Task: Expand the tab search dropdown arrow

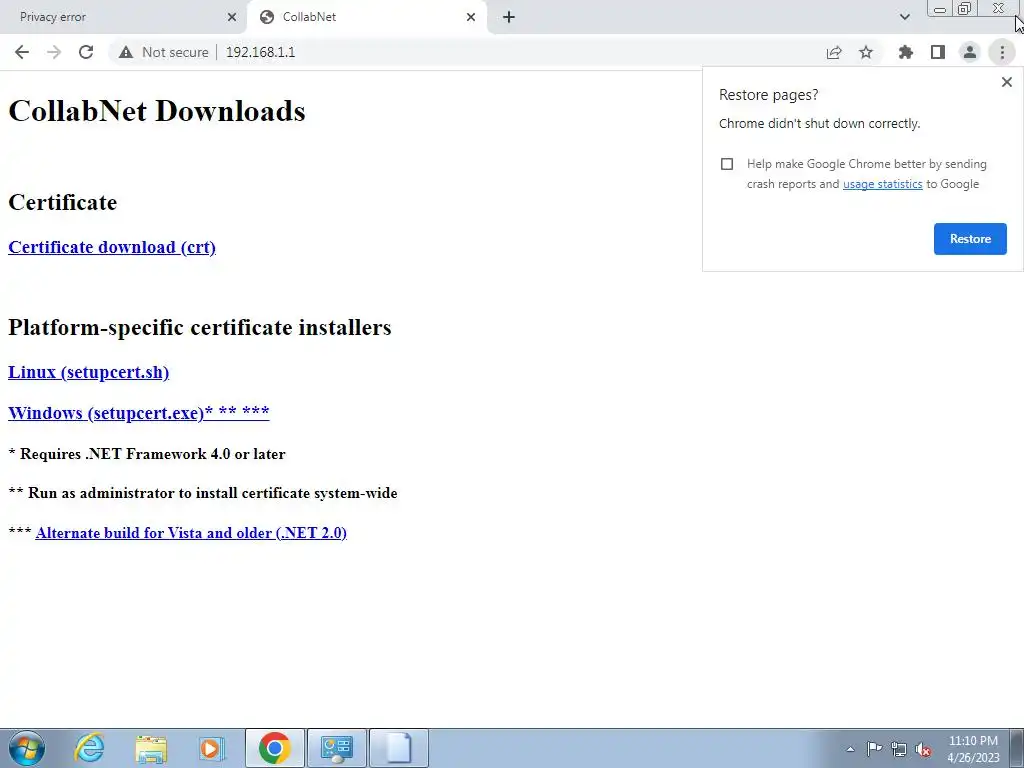Action: point(904,17)
